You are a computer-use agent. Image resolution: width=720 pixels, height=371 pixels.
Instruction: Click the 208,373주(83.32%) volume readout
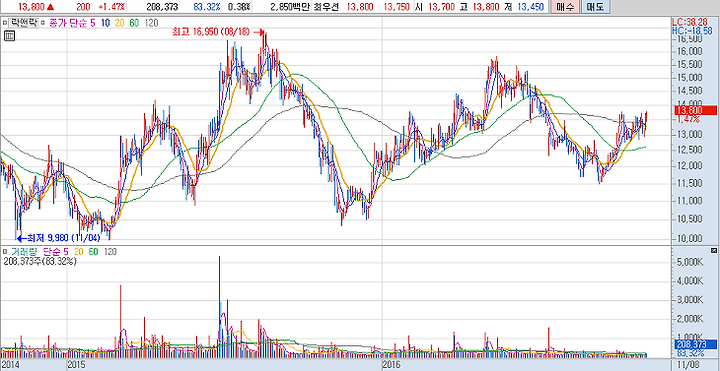39,261
